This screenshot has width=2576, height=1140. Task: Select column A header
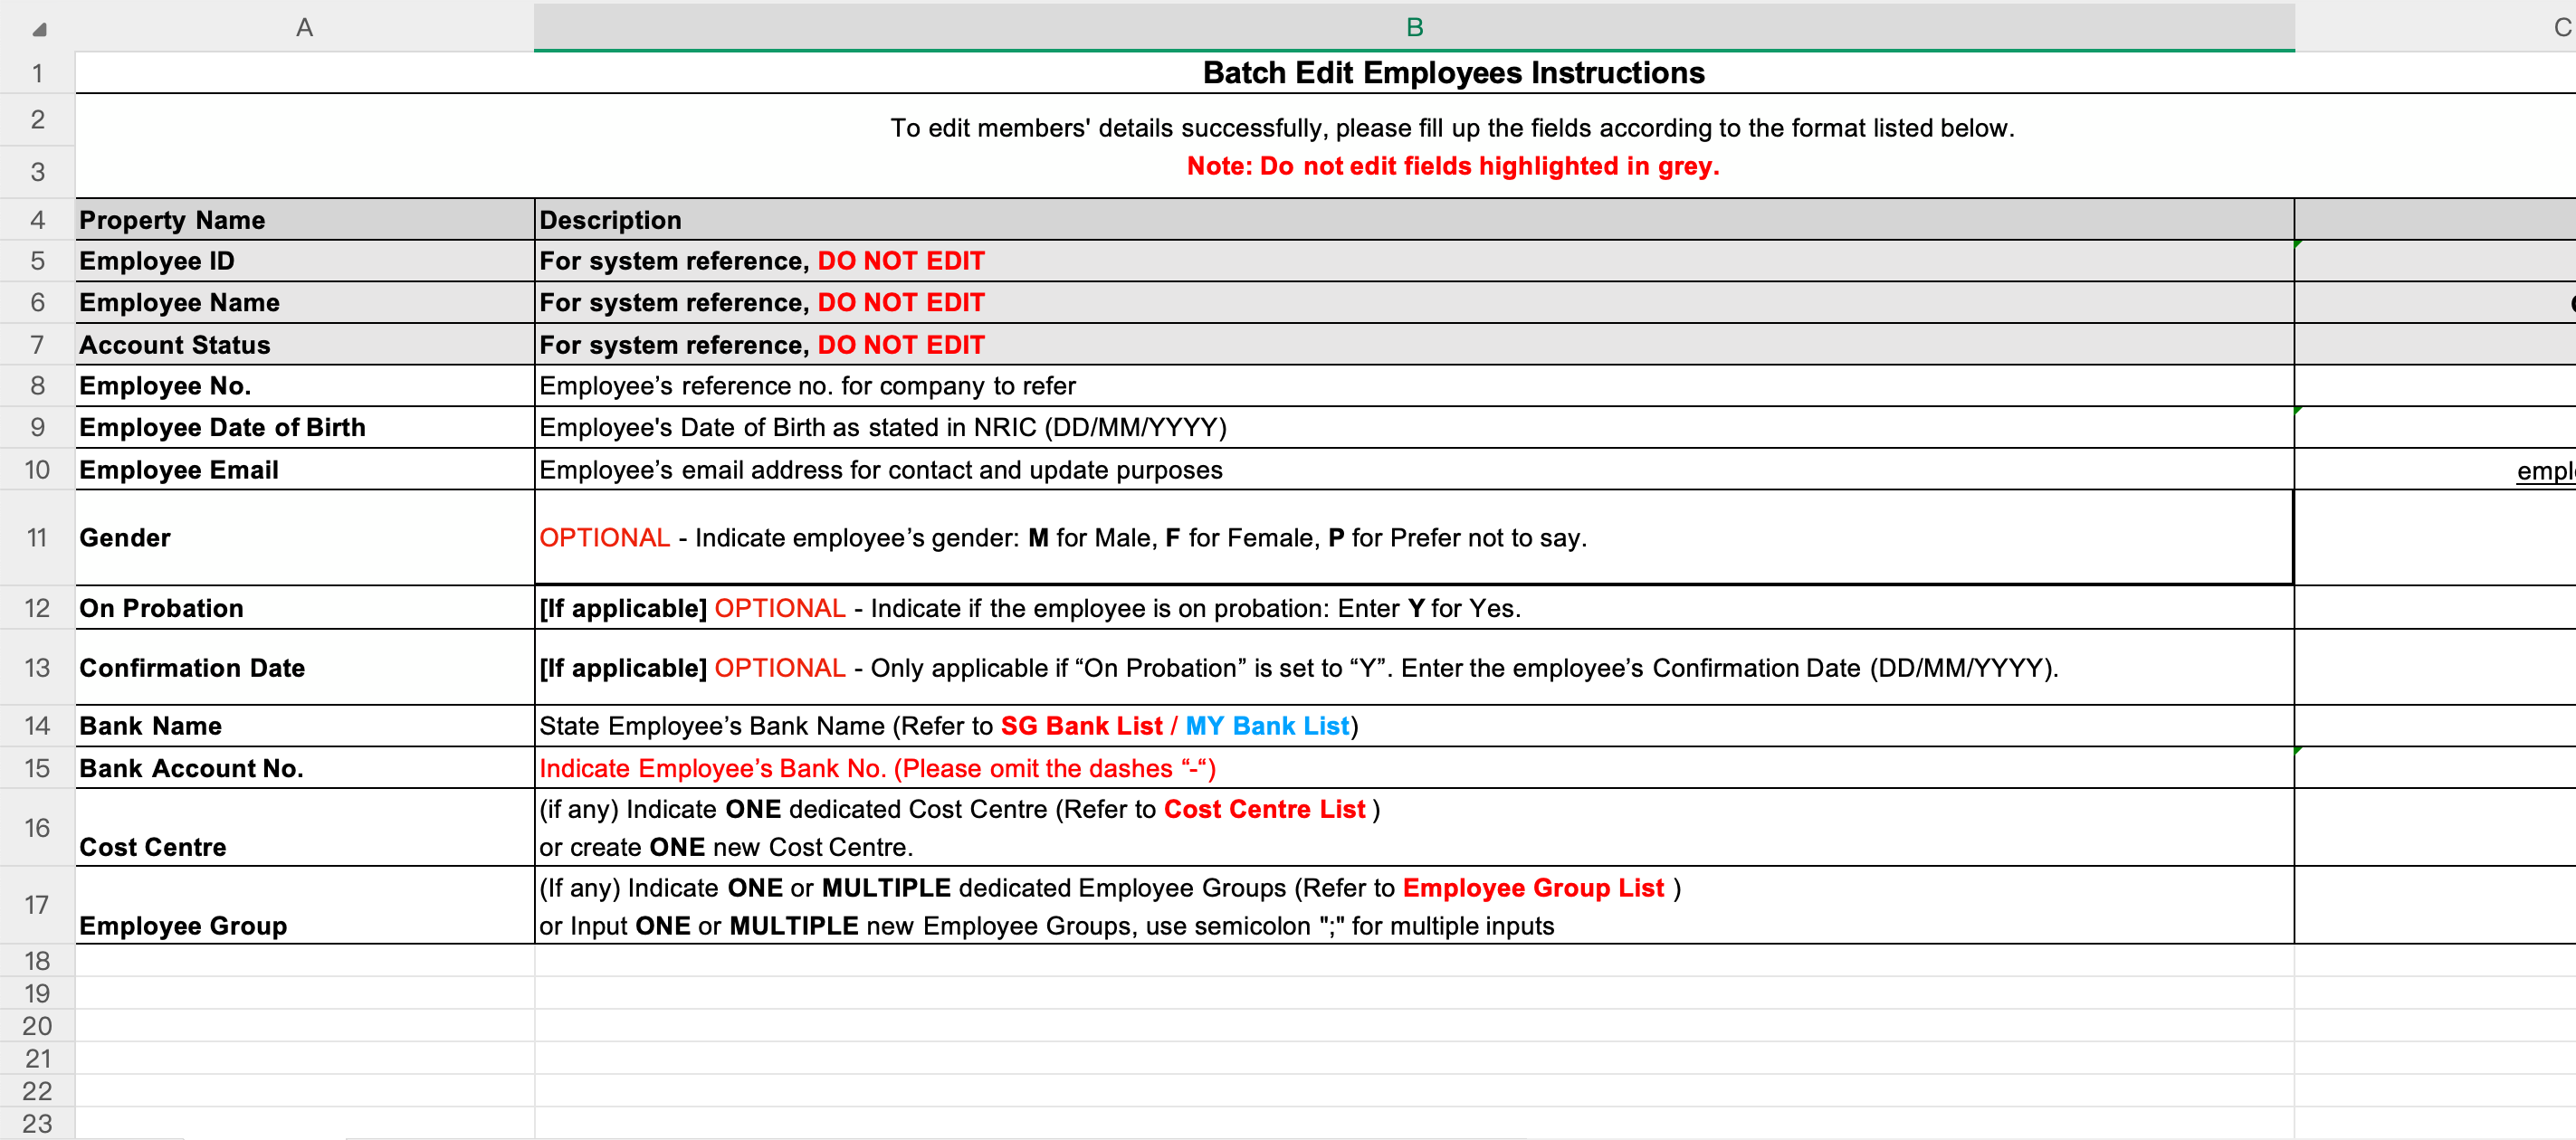pyautogui.click(x=304, y=27)
